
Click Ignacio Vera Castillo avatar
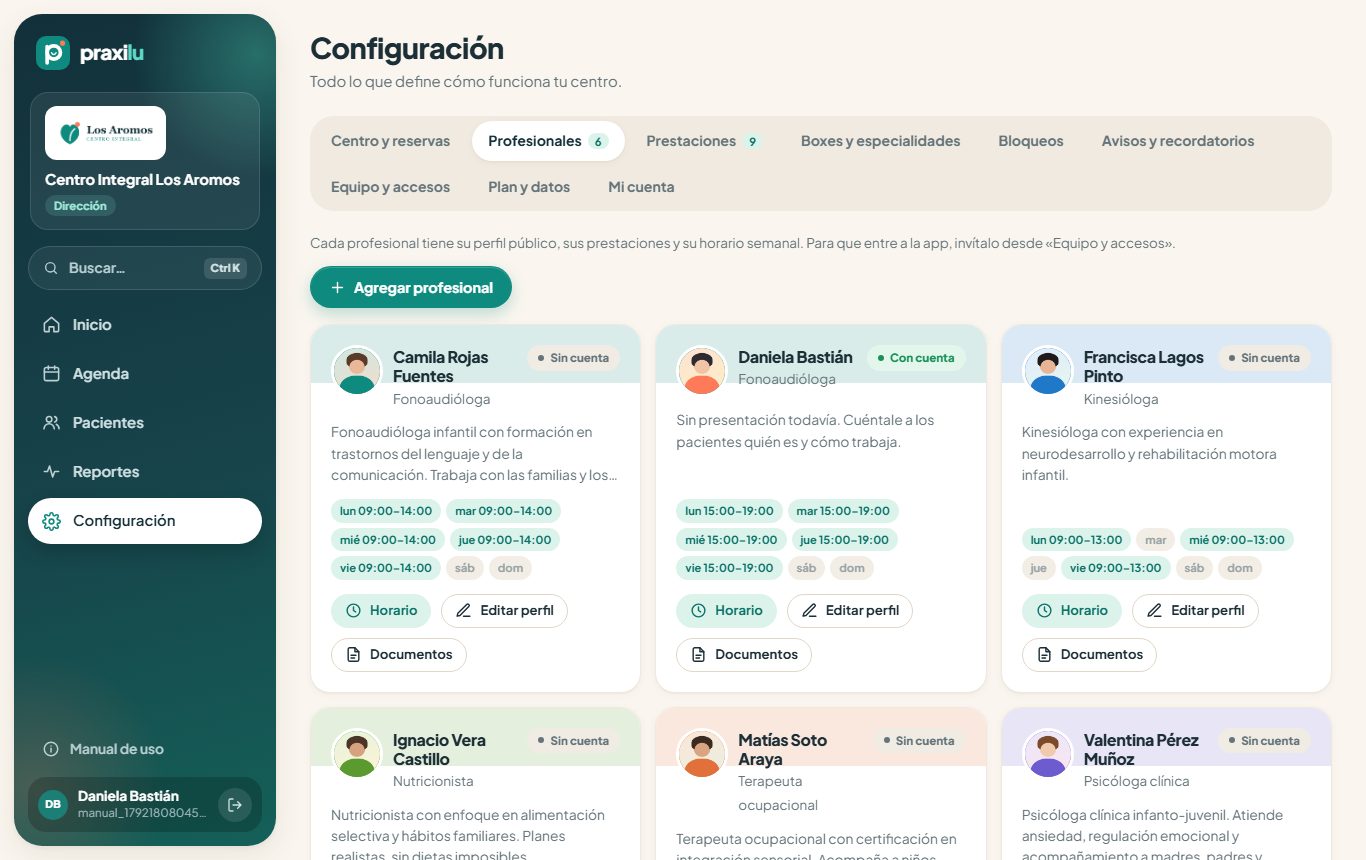(357, 754)
